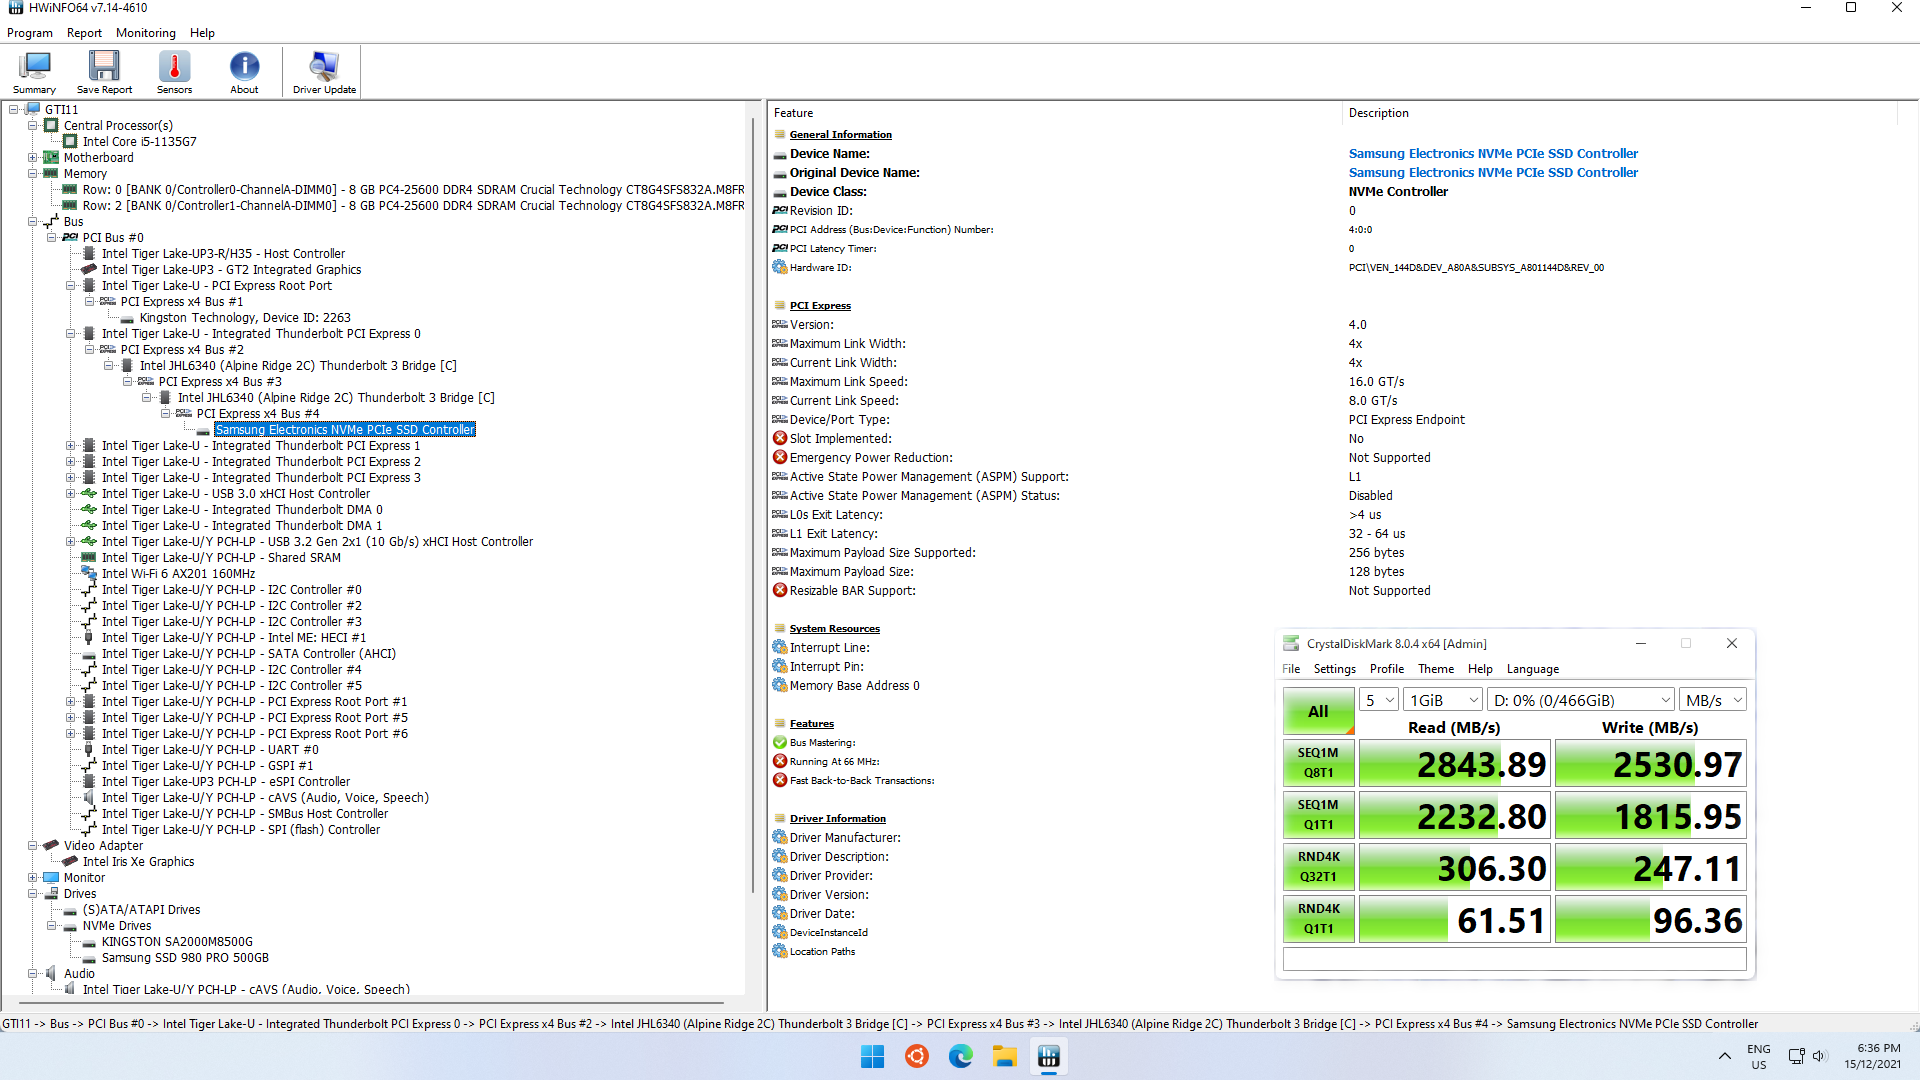Expand the Monitor tree node

[32, 877]
